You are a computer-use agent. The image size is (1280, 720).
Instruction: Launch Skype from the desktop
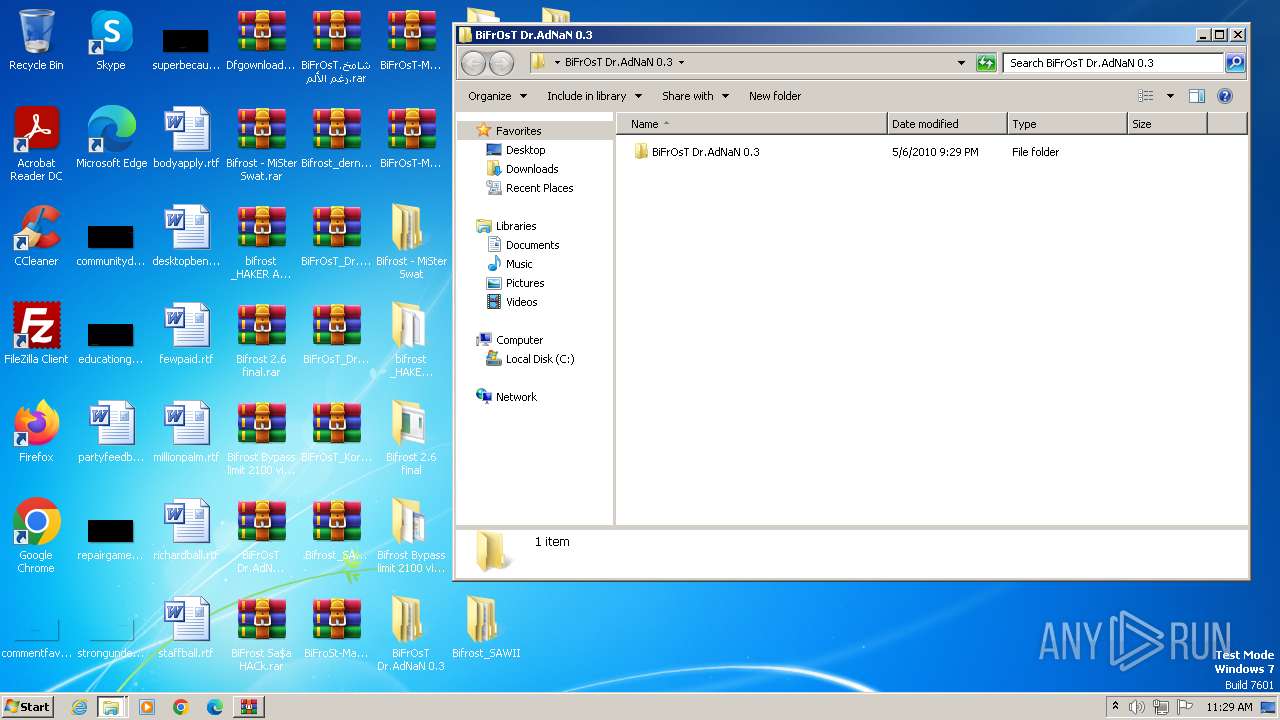point(111,40)
